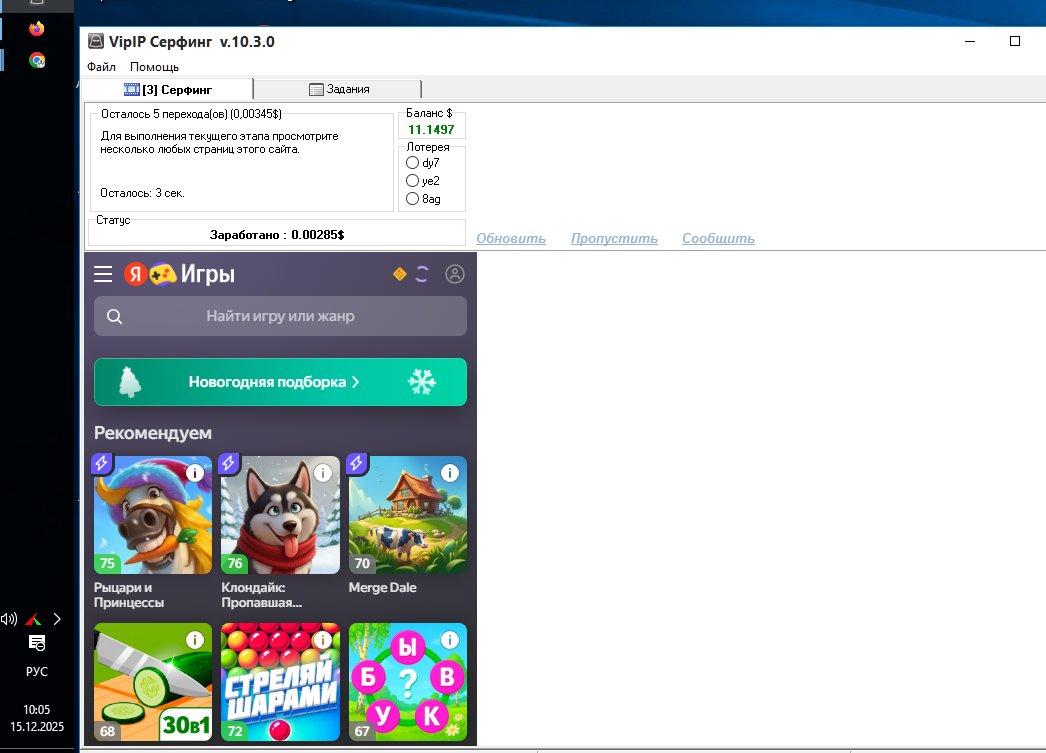
Task: Click the Найти игру или жанр search field
Action: coord(280,316)
